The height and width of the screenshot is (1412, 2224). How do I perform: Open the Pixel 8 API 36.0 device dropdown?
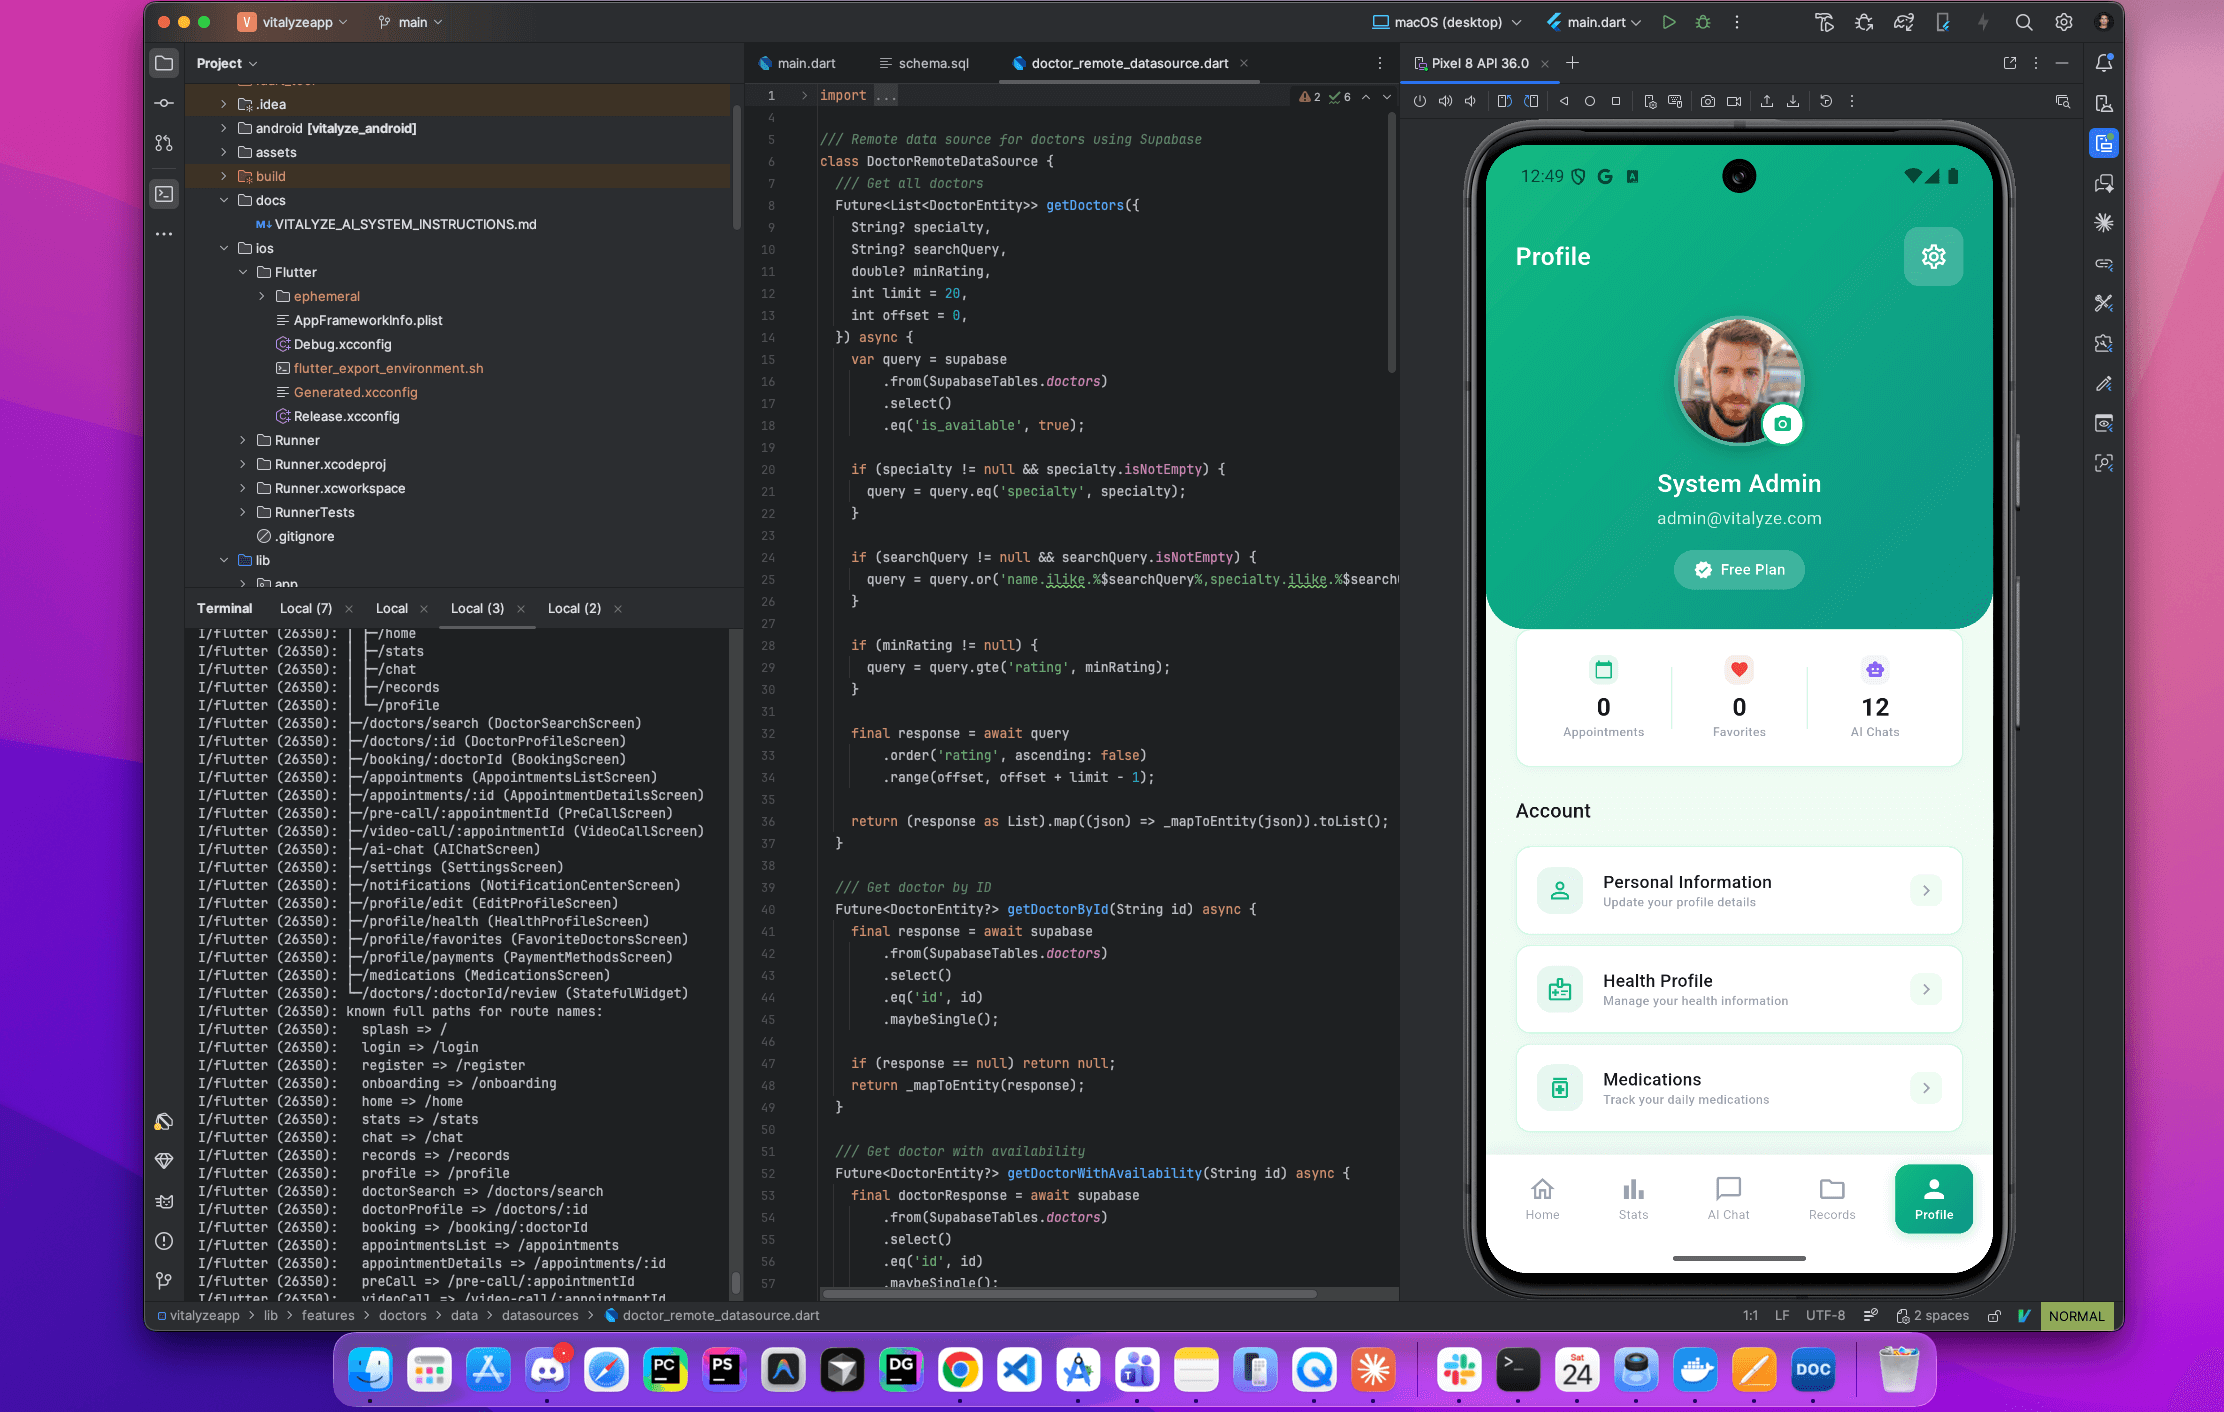[x=1479, y=63]
